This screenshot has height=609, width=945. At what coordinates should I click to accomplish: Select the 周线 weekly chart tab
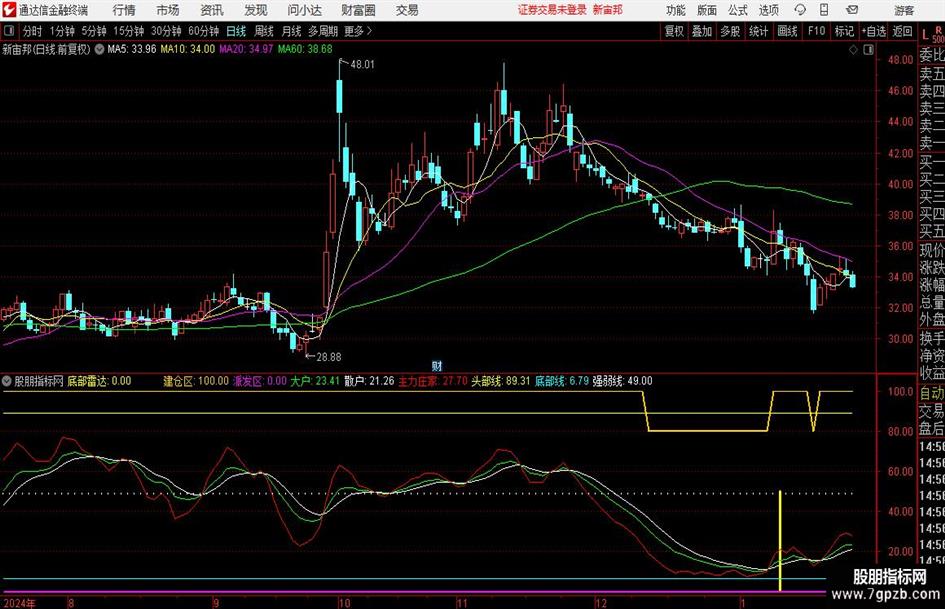(264, 31)
